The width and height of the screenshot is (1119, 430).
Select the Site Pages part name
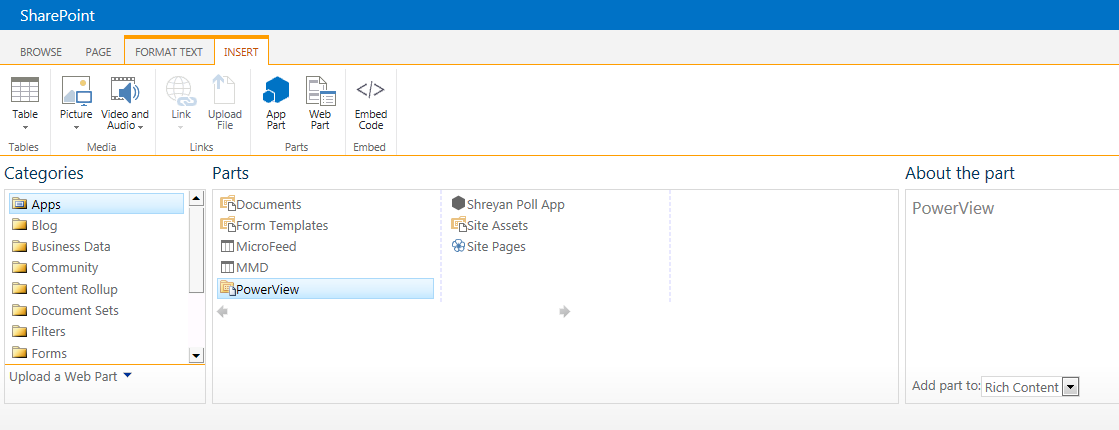[x=496, y=247]
